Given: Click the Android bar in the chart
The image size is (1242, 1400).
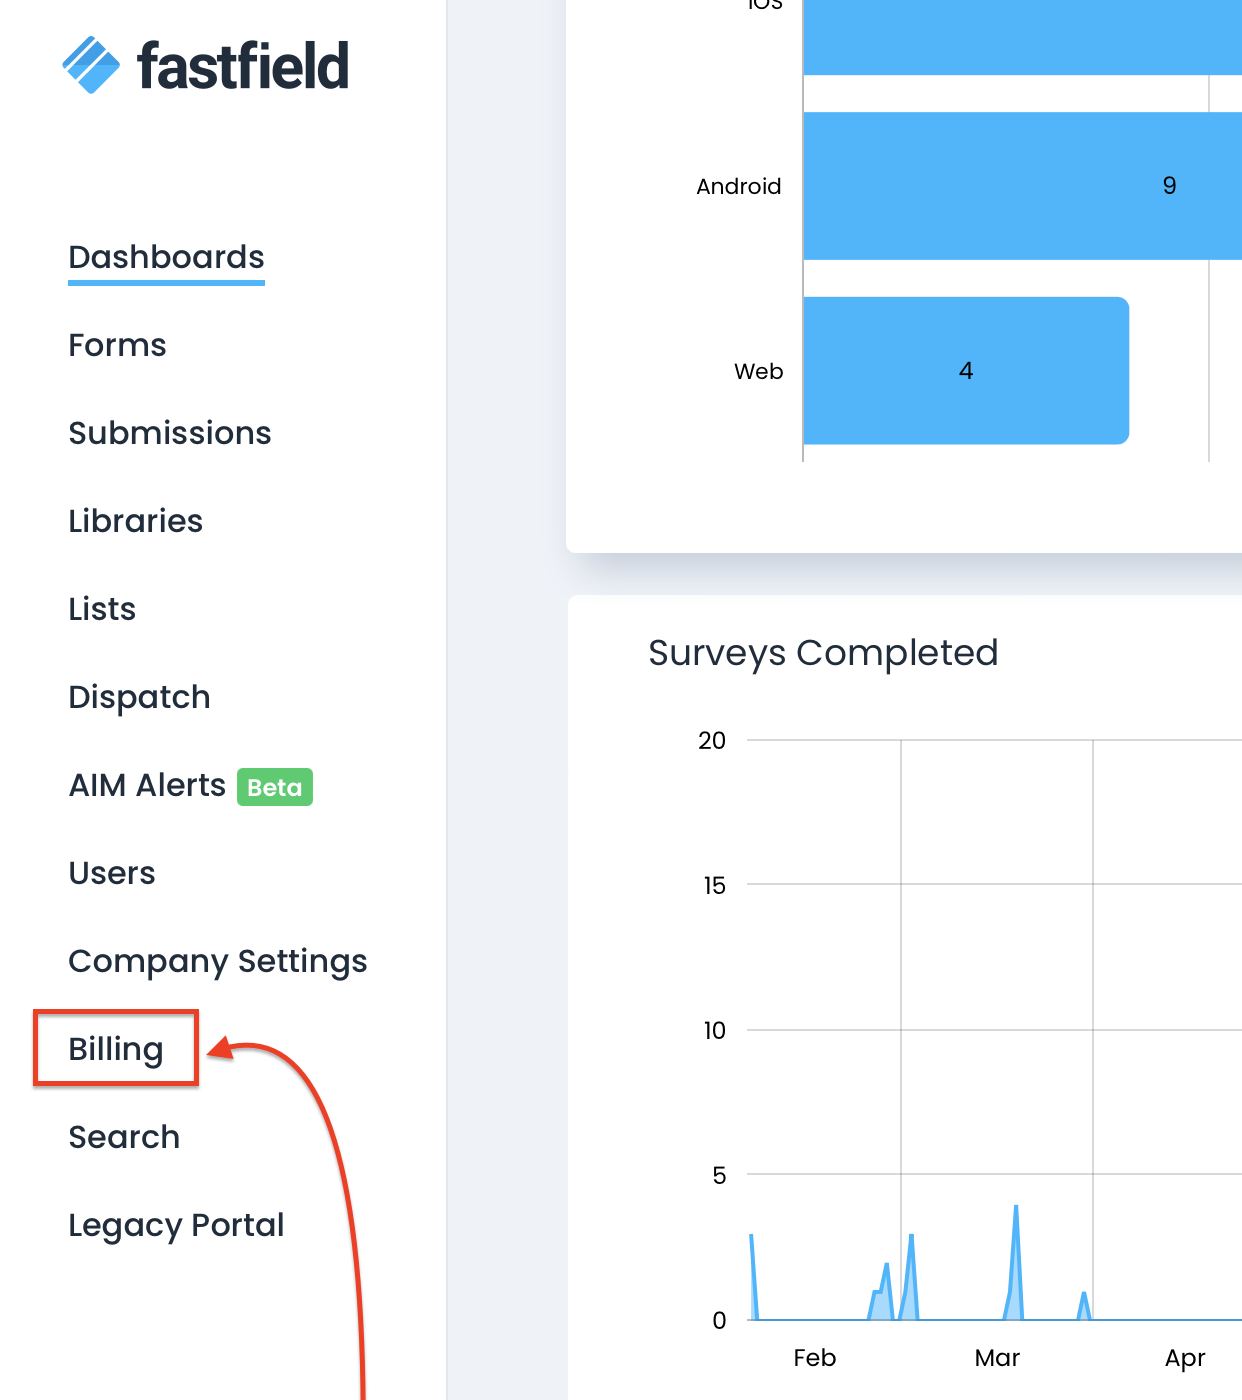Looking at the screenshot, I should (1020, 186).
